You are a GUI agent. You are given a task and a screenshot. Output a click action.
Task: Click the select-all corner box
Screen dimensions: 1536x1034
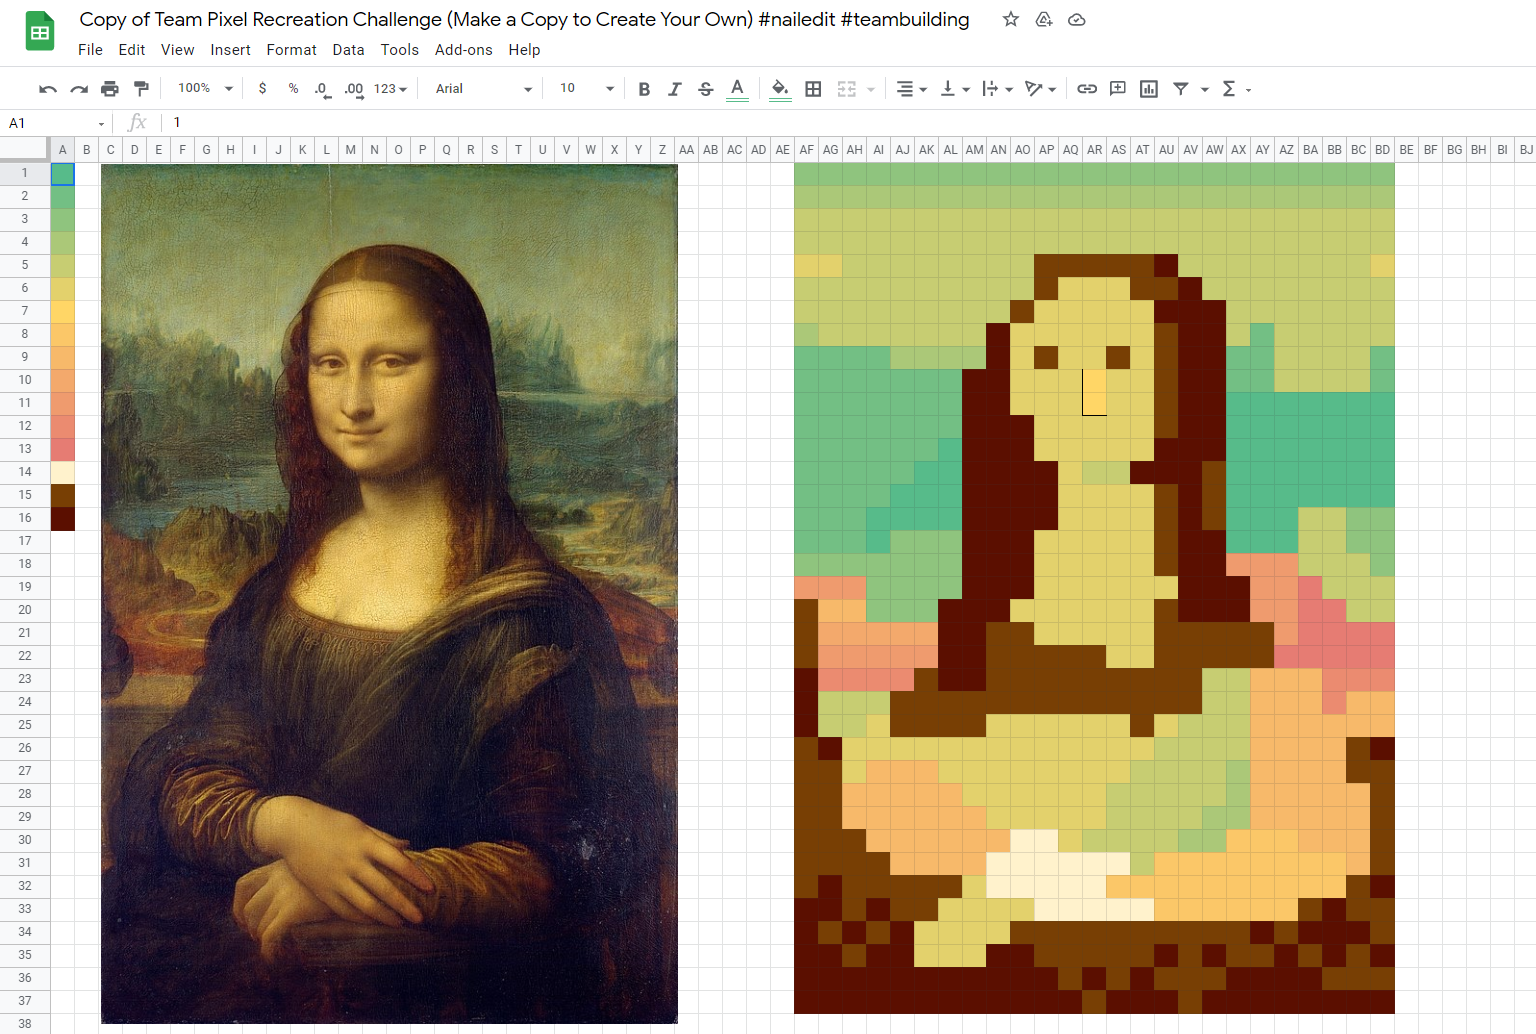pyautogui.click(x=24, y=150)
